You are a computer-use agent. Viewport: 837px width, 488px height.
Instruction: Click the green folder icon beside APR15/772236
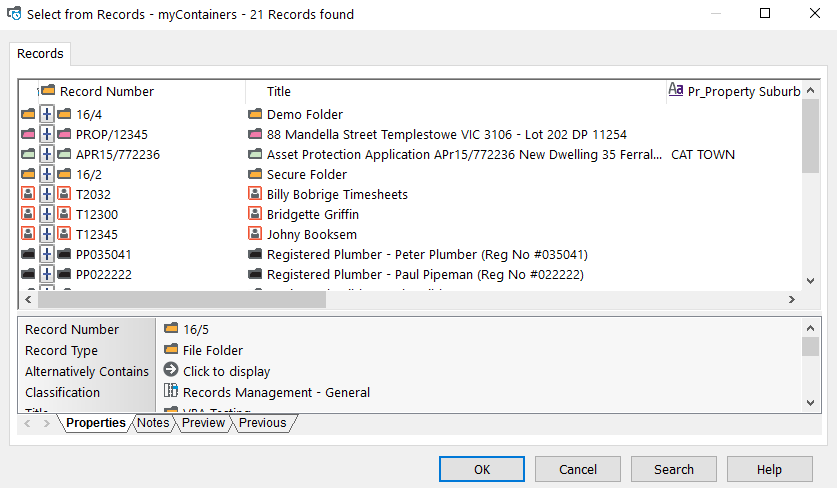click(x=64, y=155)
